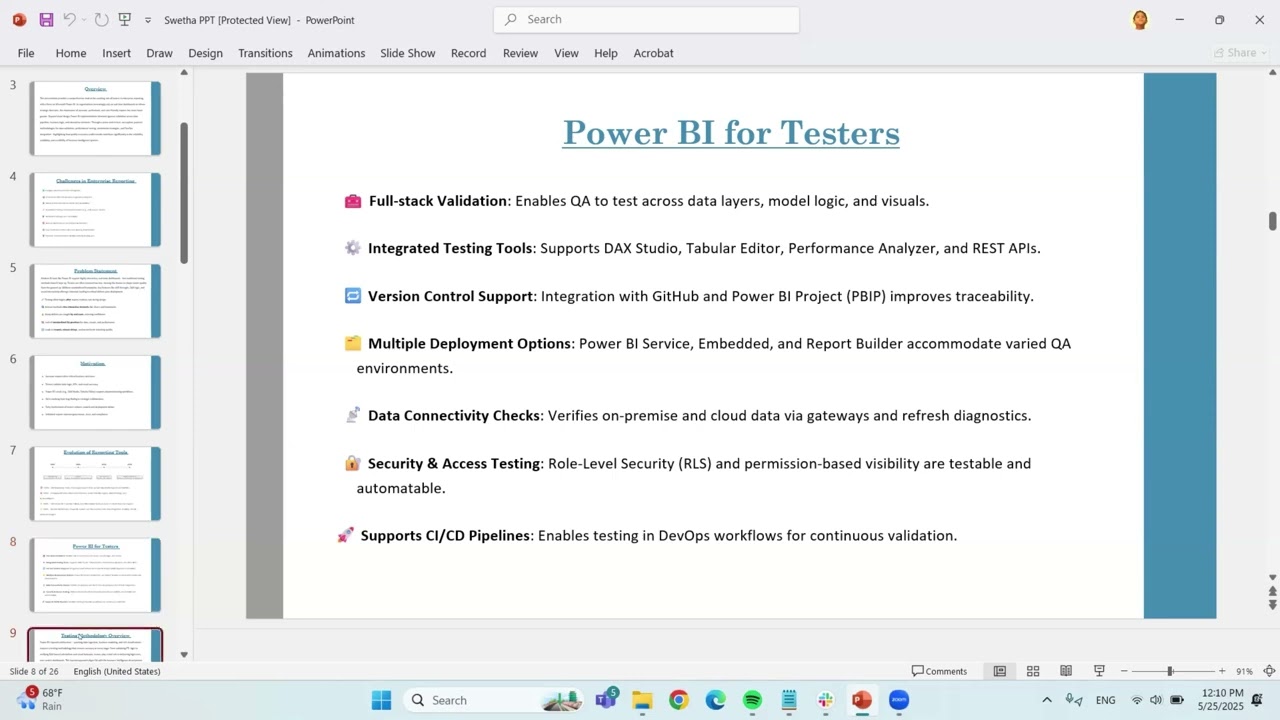Viewport: 1280px width, 720px height.
Task: Click the Data Connectivity Checks bullet text
Action: click(699, 415)
